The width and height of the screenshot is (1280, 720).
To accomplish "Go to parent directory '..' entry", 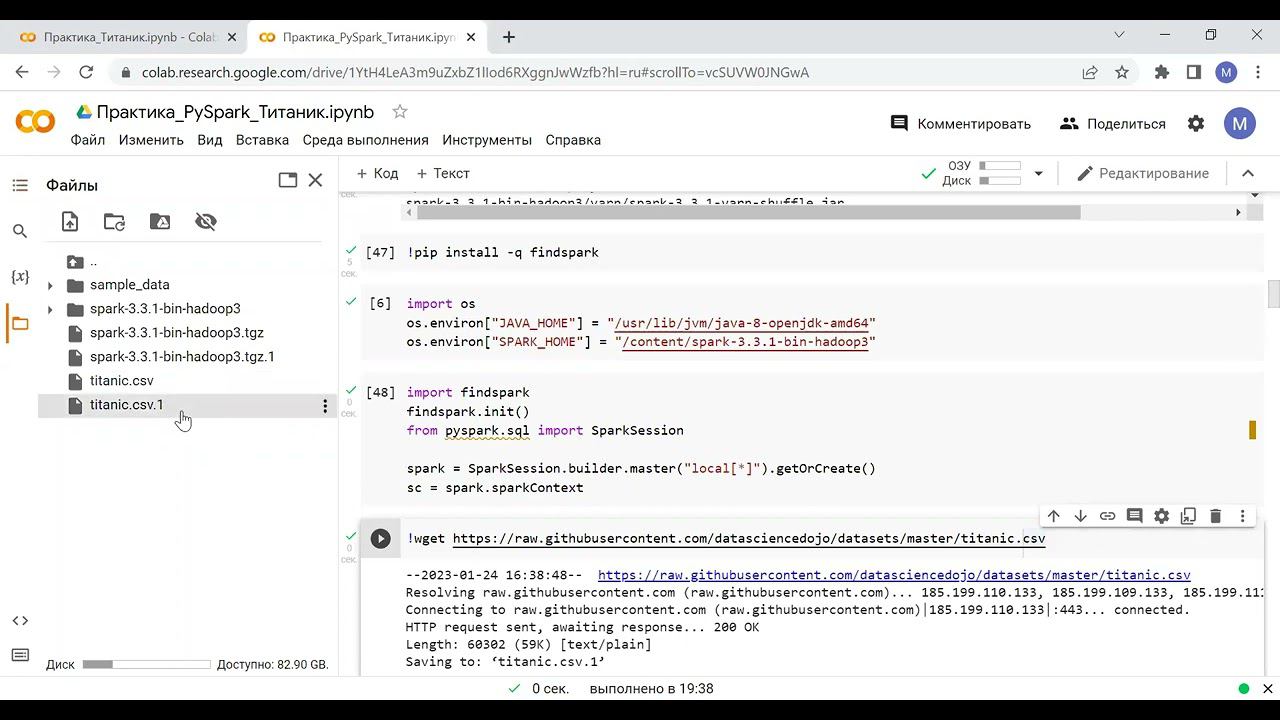I will pyautogui.click(x=93, y=262).
